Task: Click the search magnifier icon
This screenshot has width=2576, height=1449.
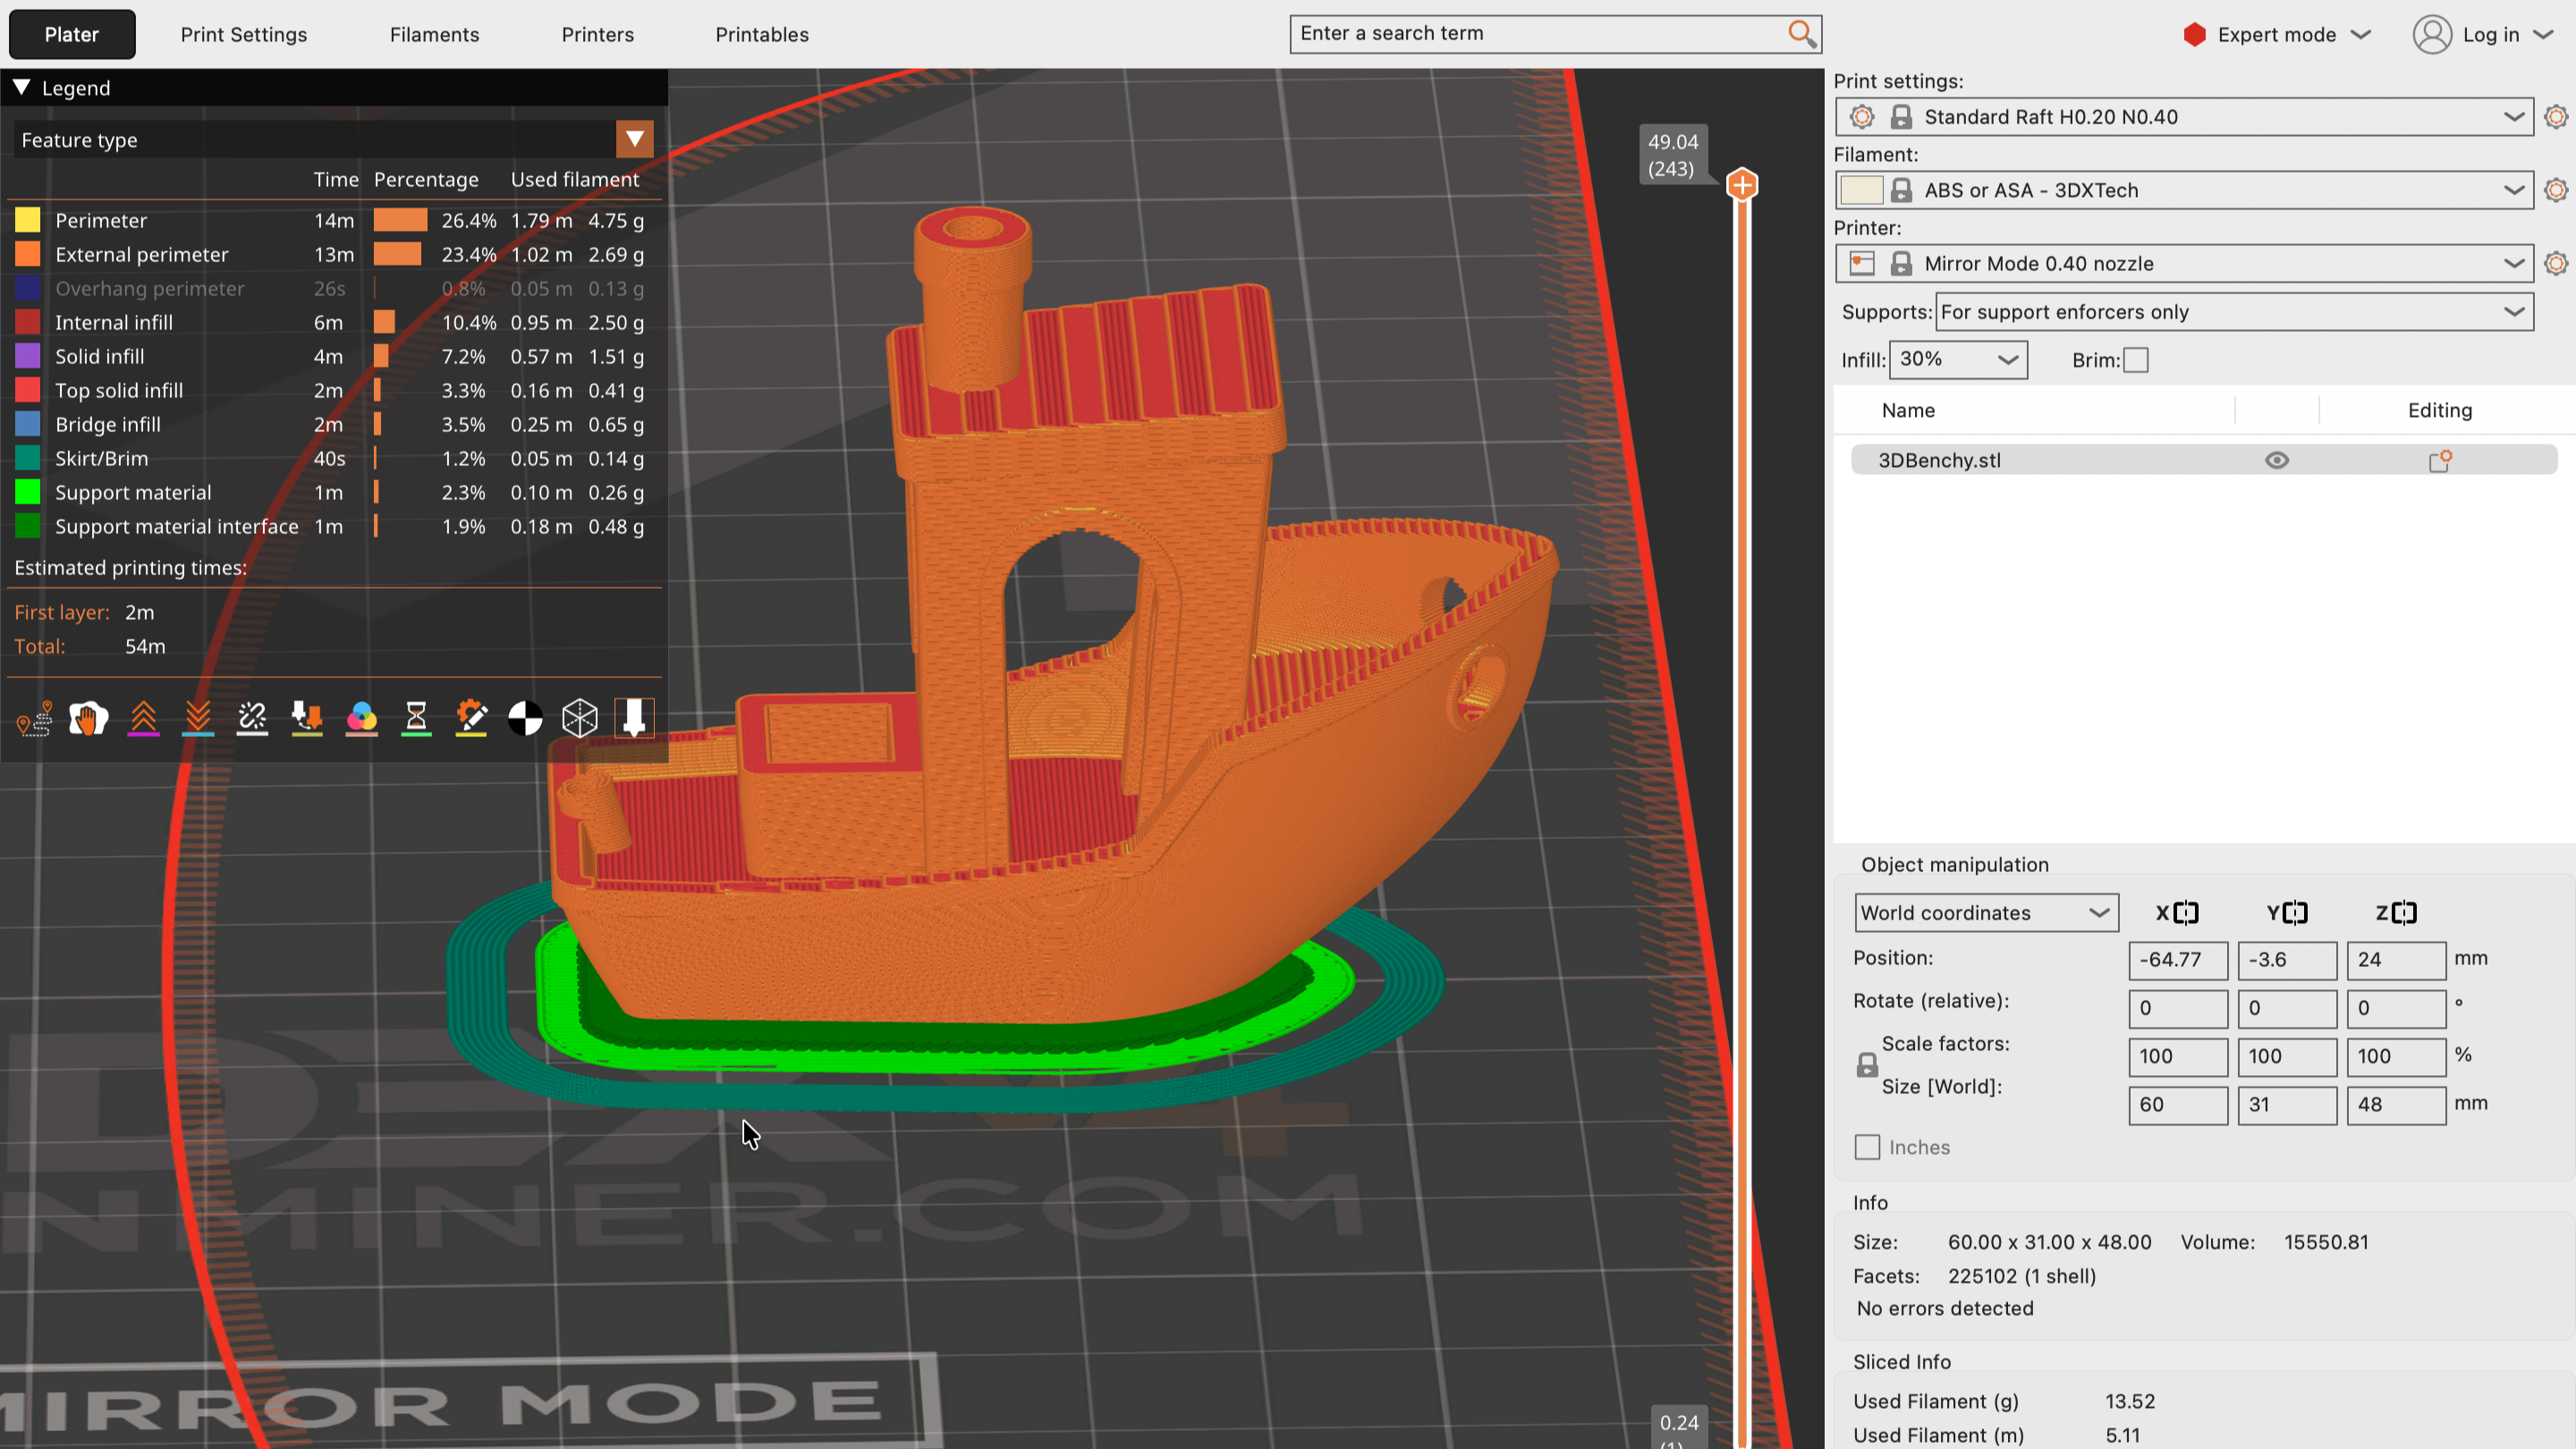Action: point(1801,34)
